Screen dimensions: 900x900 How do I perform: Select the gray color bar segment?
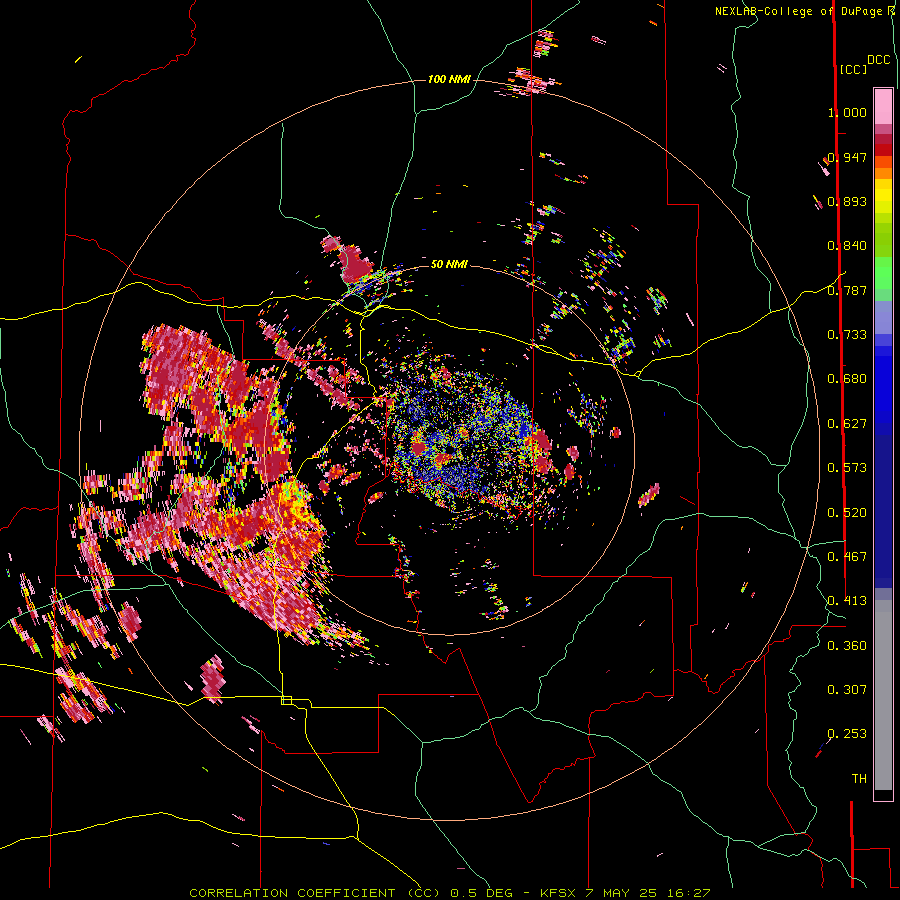tap(883, 695)
